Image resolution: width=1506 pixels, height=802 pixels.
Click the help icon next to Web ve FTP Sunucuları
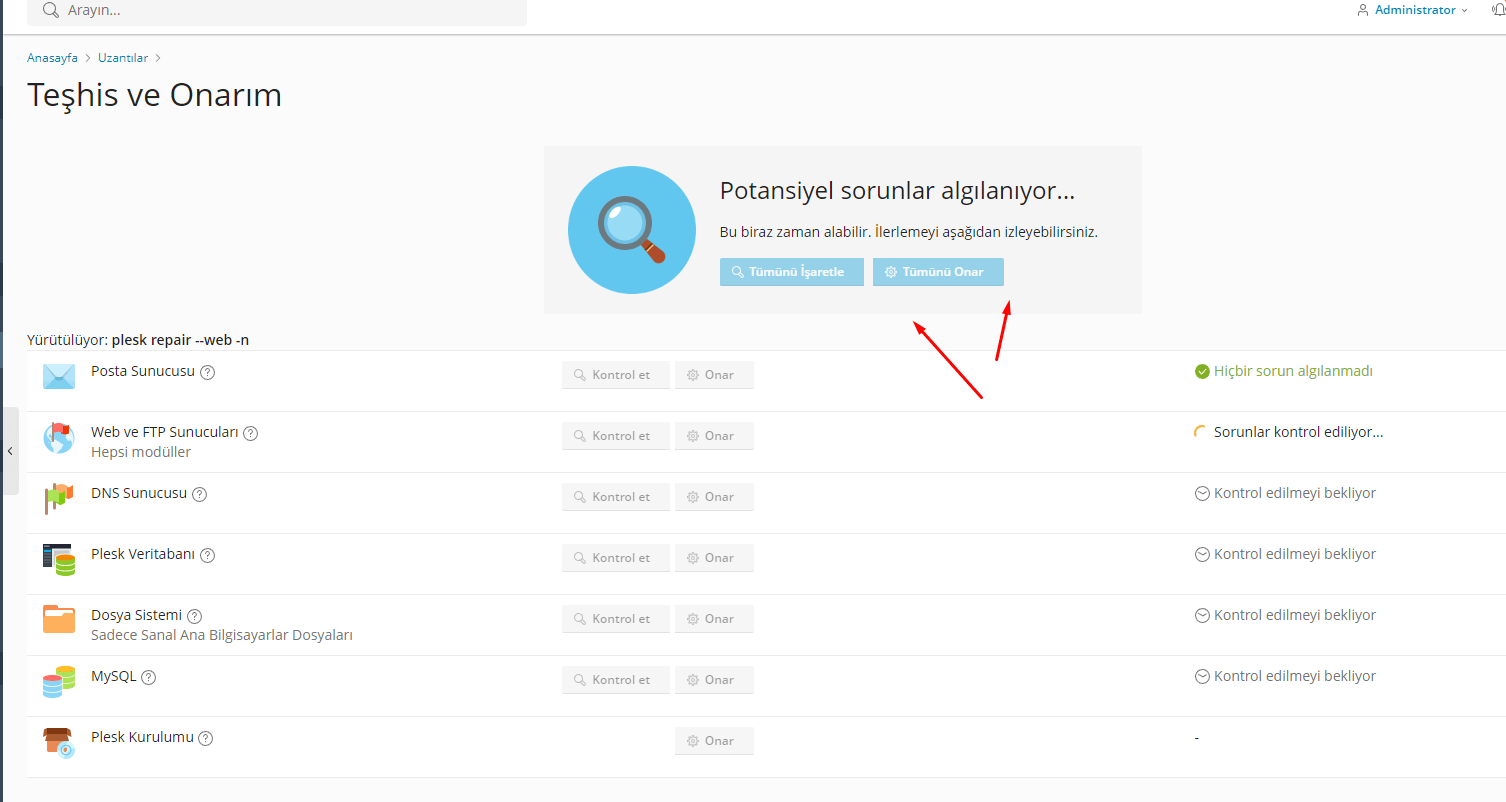[251, 433]
